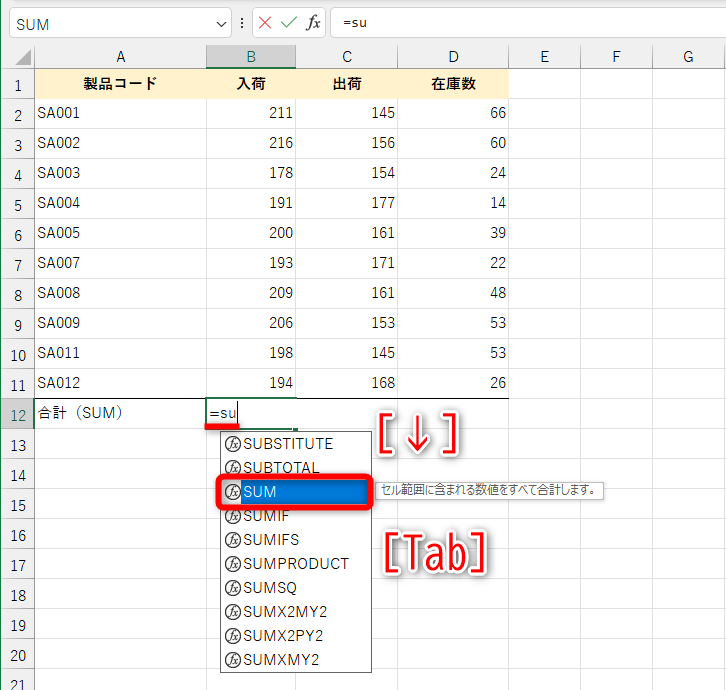Click active cell B12 containing =su
This screenshot has width=726, height=690.
pyautogui.click(x=251, y=413)
